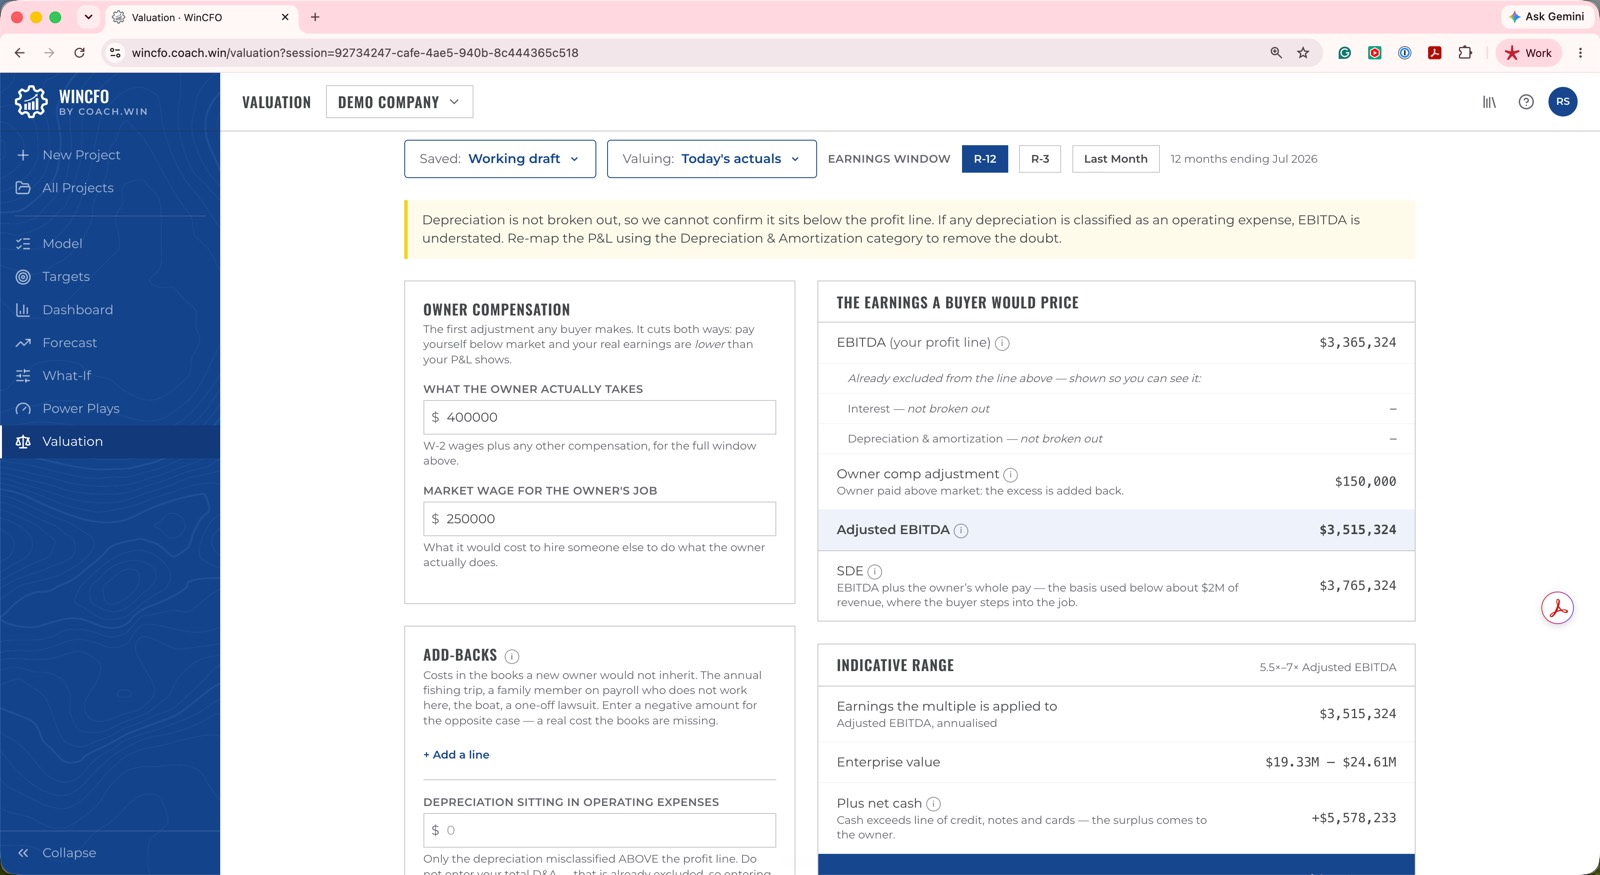
Task: Click the depreciation in operating expenses field
Action: click(x=599, y=831)
